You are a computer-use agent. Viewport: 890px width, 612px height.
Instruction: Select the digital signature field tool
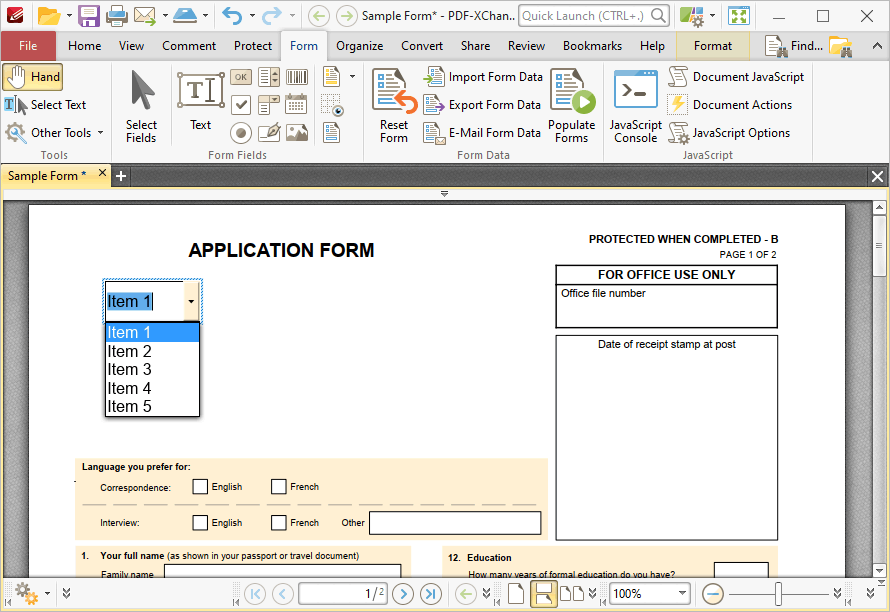[268, 133]
